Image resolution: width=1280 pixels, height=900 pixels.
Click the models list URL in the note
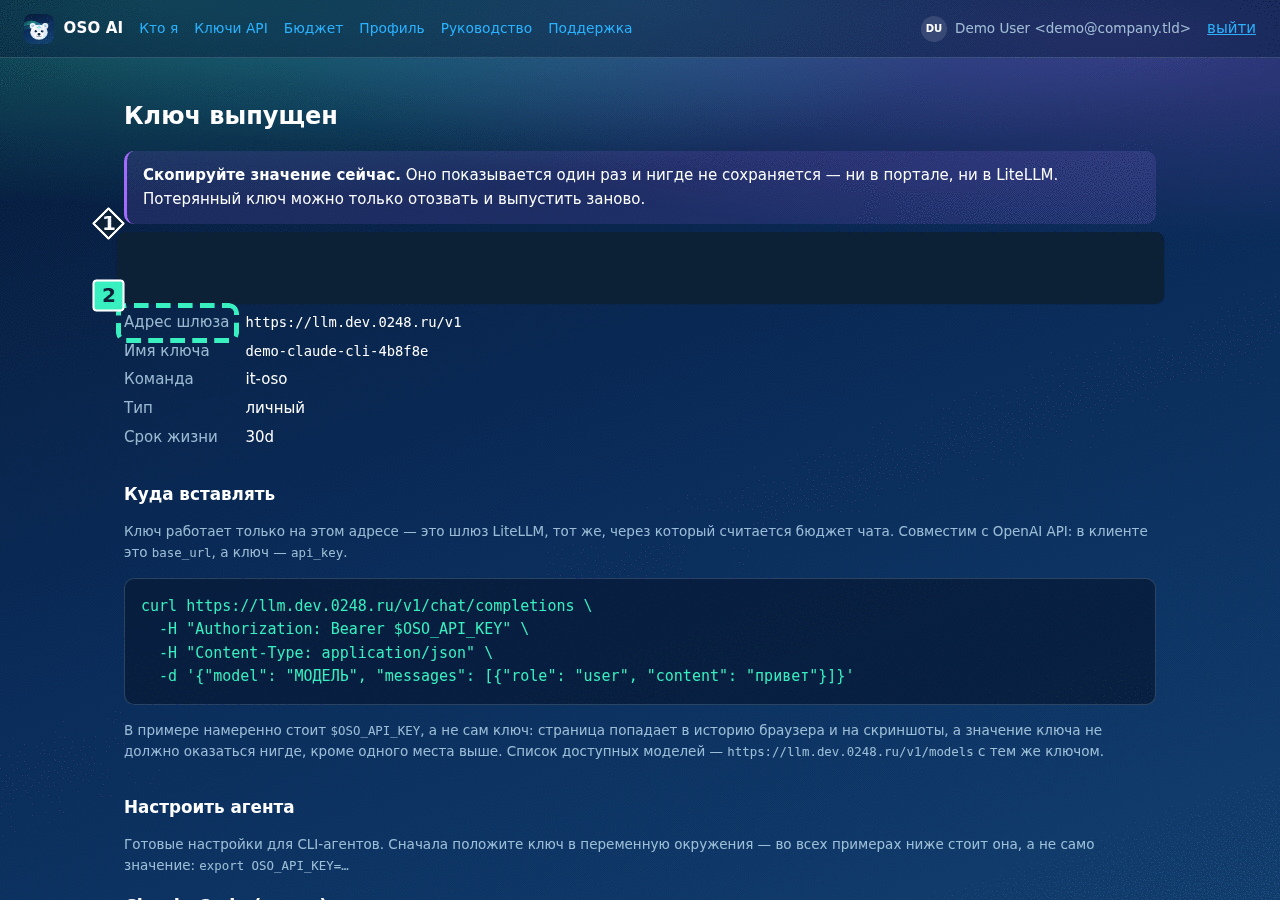pyautogui.click(x=850, y=752)
